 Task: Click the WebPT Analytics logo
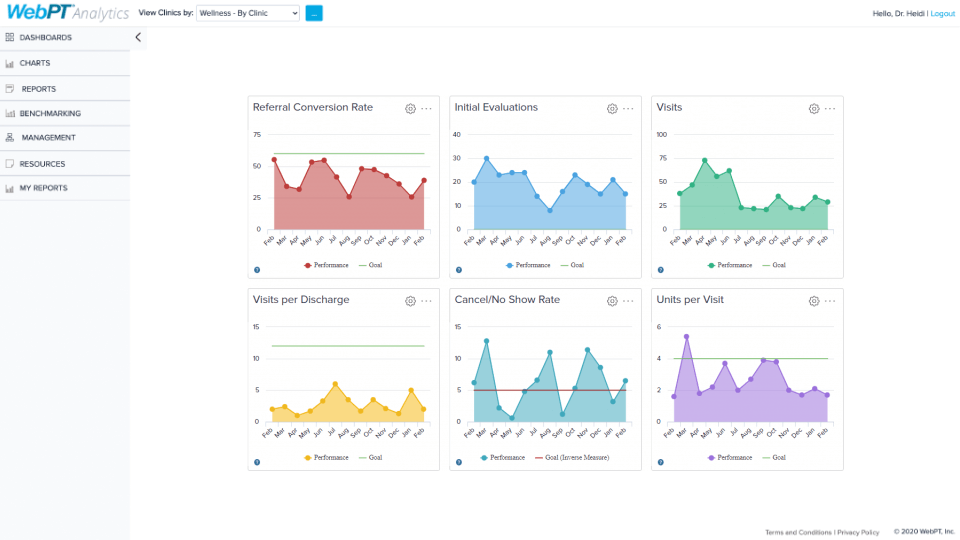point(65,13)
